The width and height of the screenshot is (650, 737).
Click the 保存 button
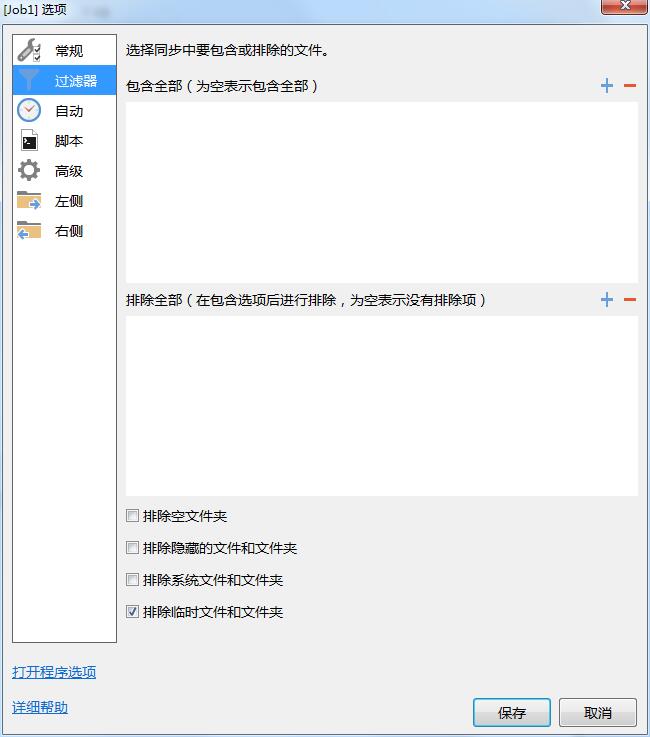tap(512, 713)
